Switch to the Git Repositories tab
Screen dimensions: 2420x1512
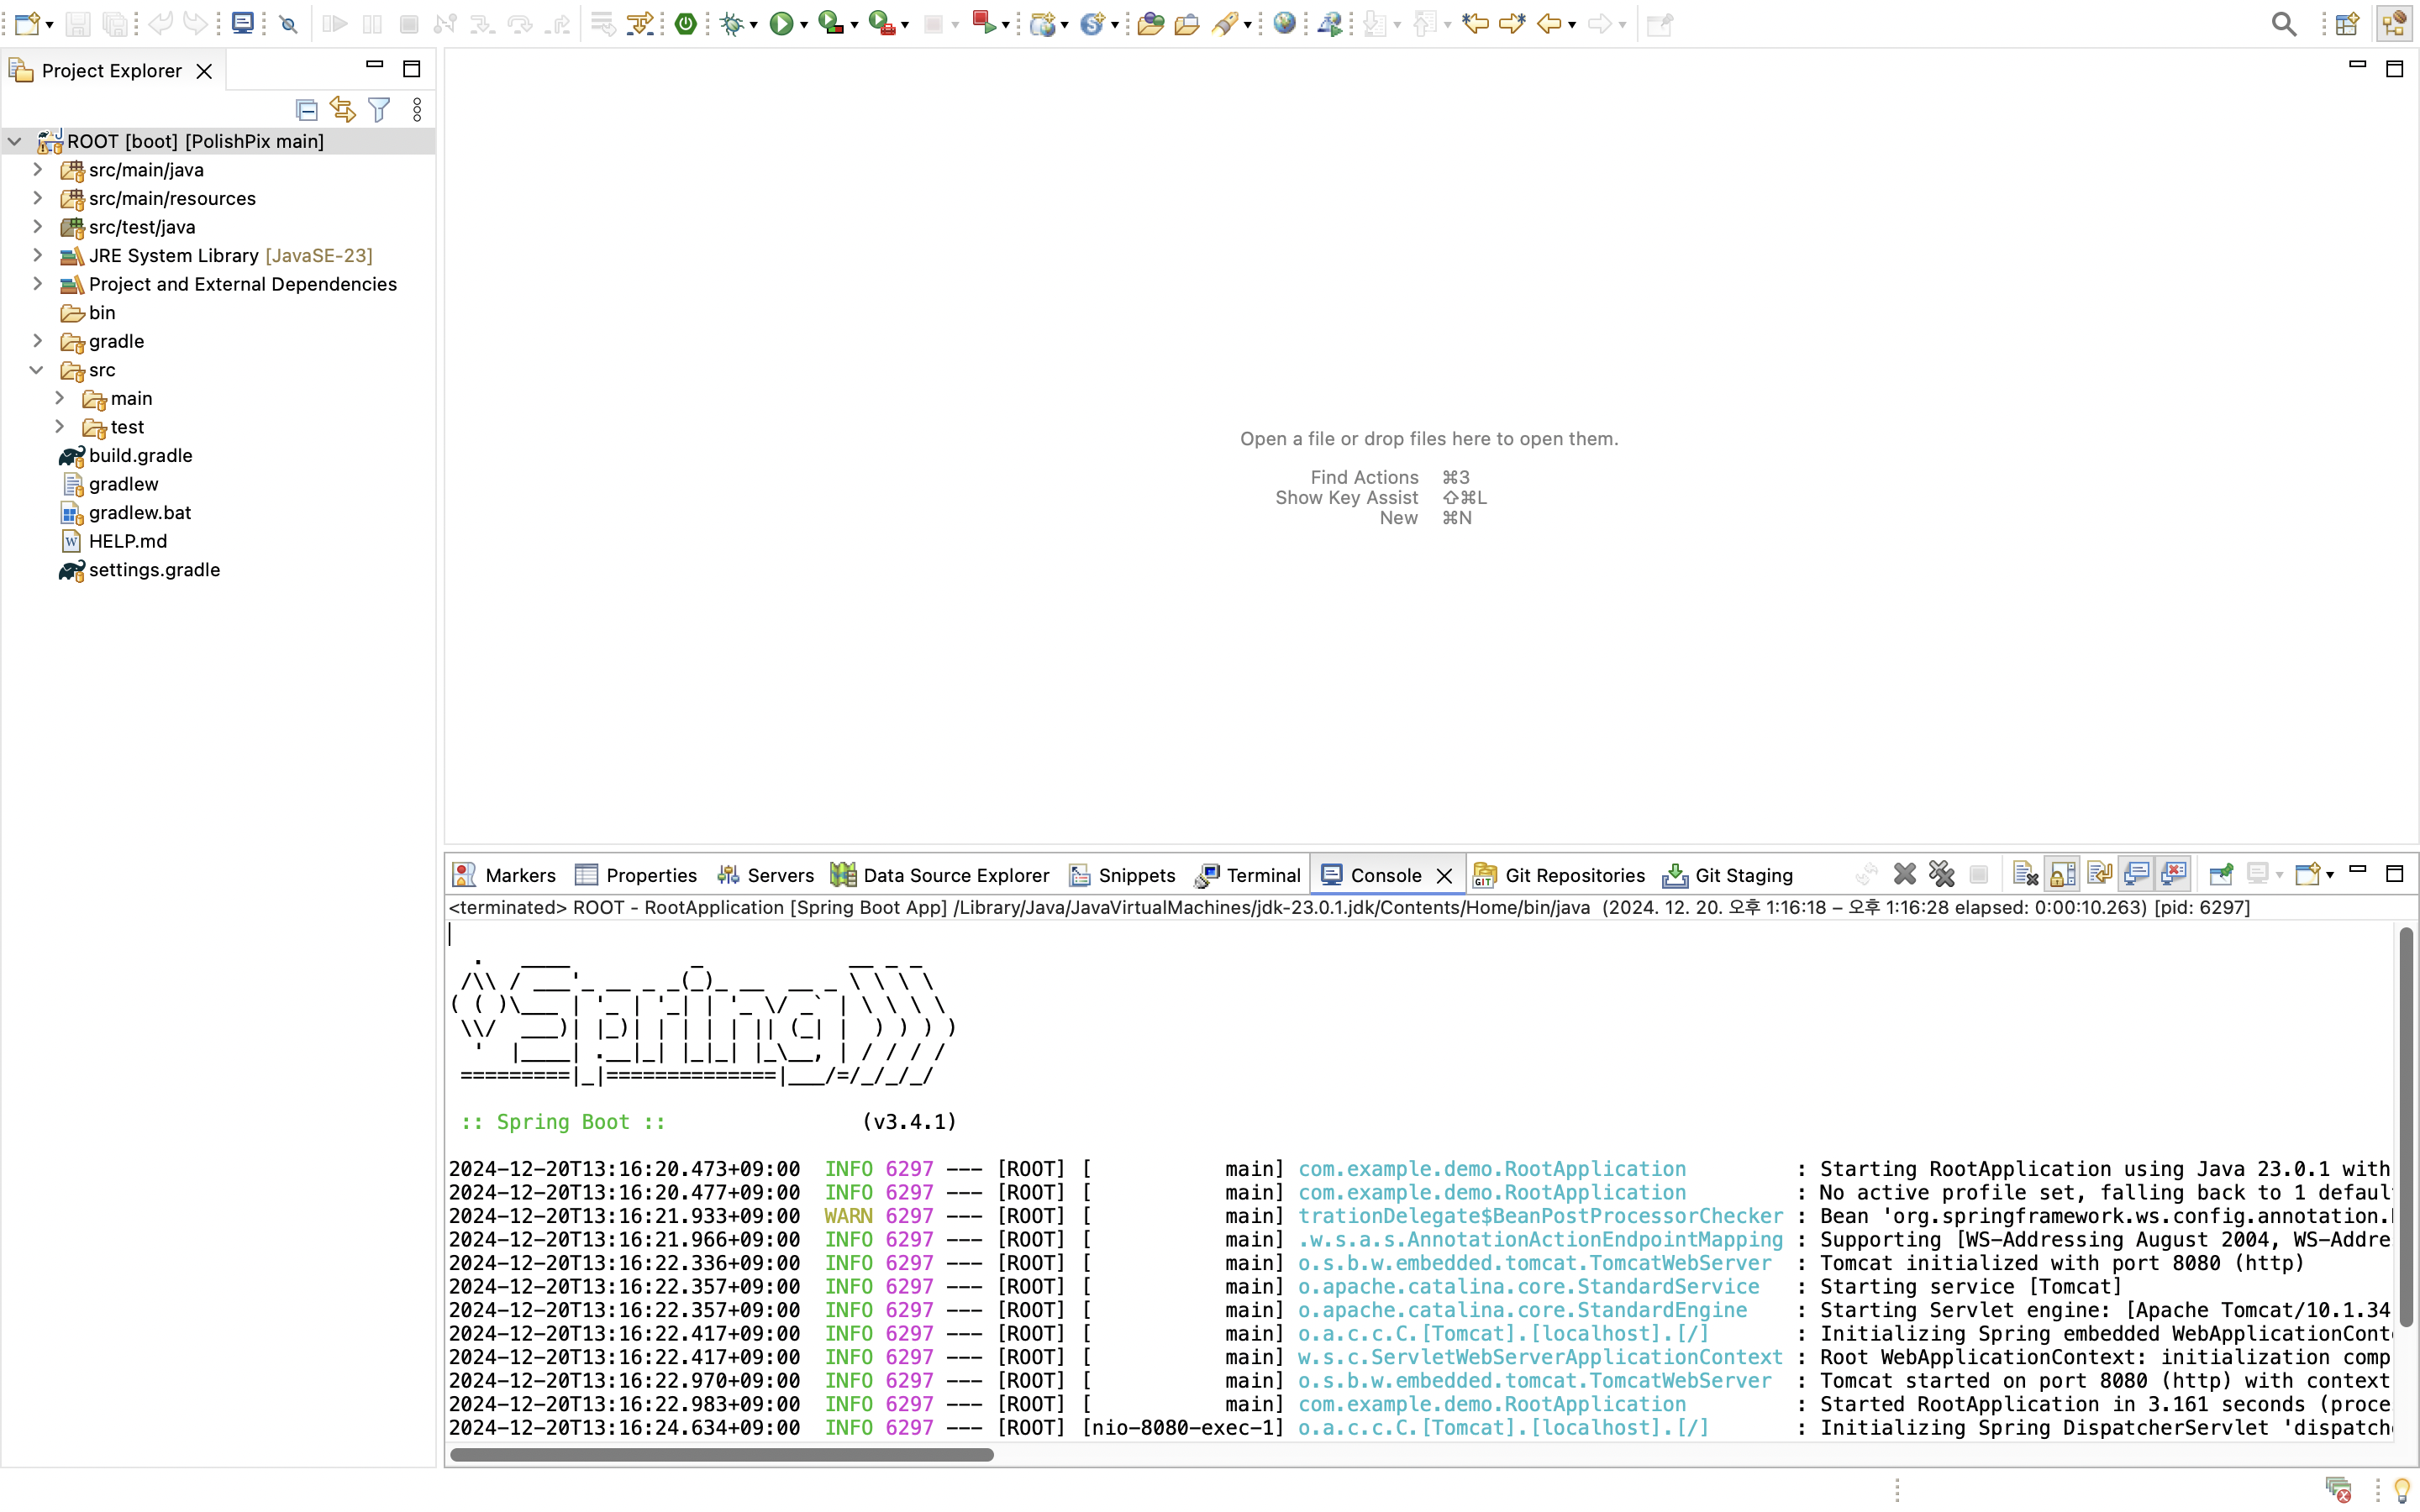click(x=1559, y=875)
